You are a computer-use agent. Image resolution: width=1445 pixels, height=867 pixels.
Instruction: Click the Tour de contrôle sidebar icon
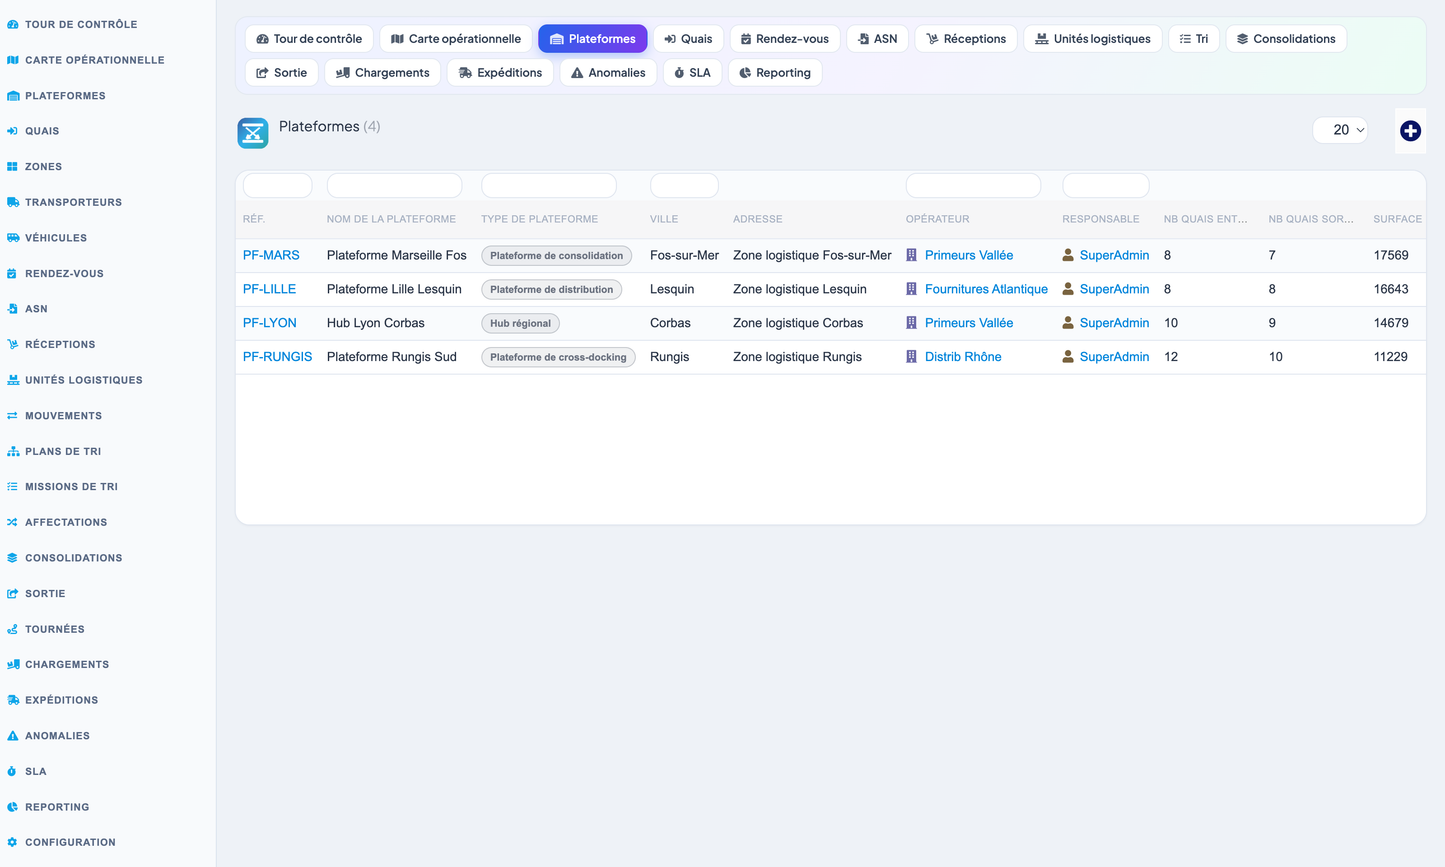(x=13, y=24)
